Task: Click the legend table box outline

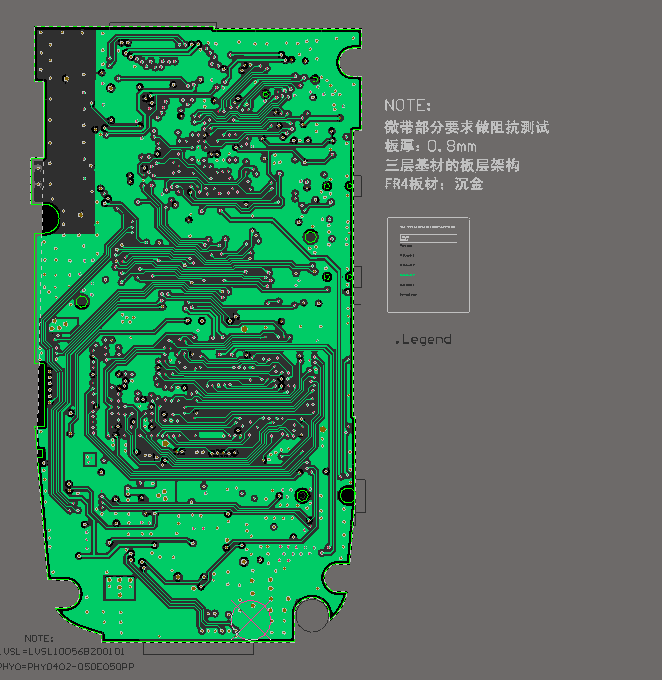Action: tap(428, 265)
